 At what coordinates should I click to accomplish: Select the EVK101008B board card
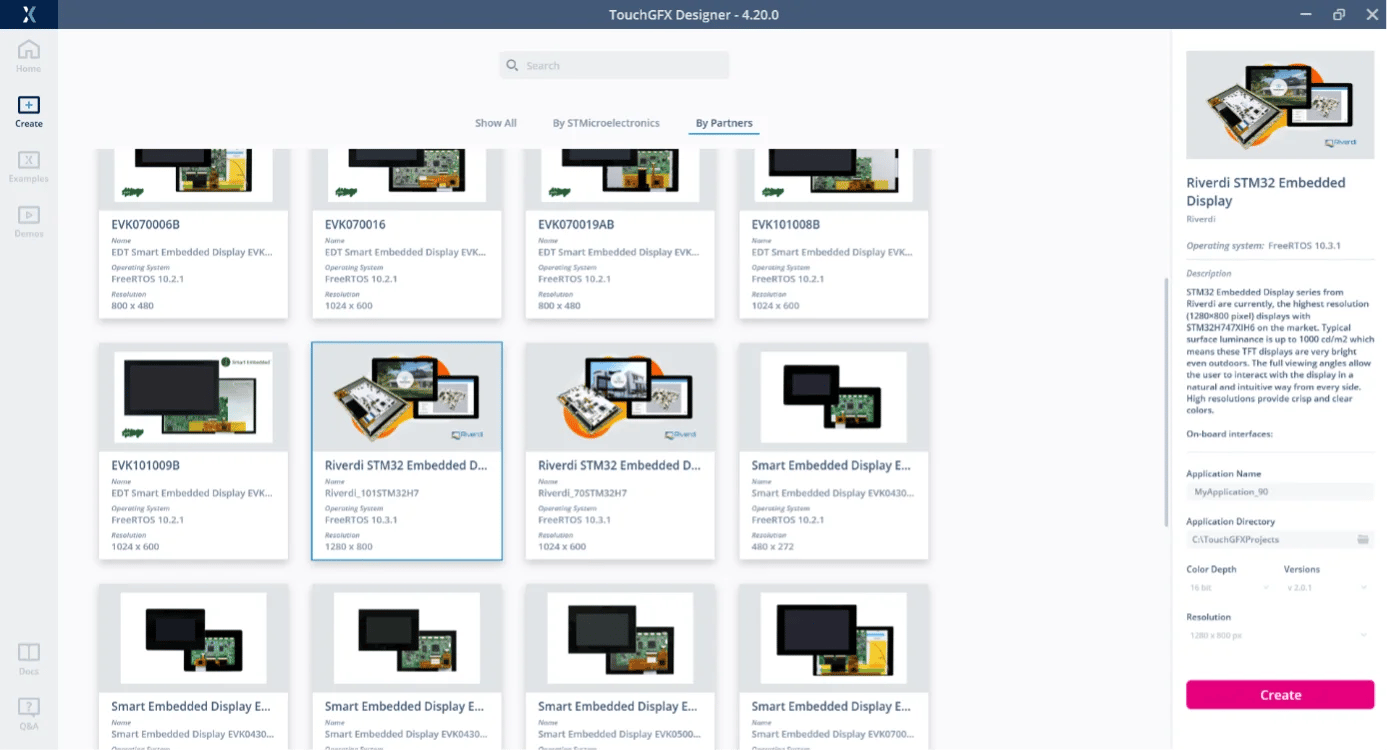[833, 234]
